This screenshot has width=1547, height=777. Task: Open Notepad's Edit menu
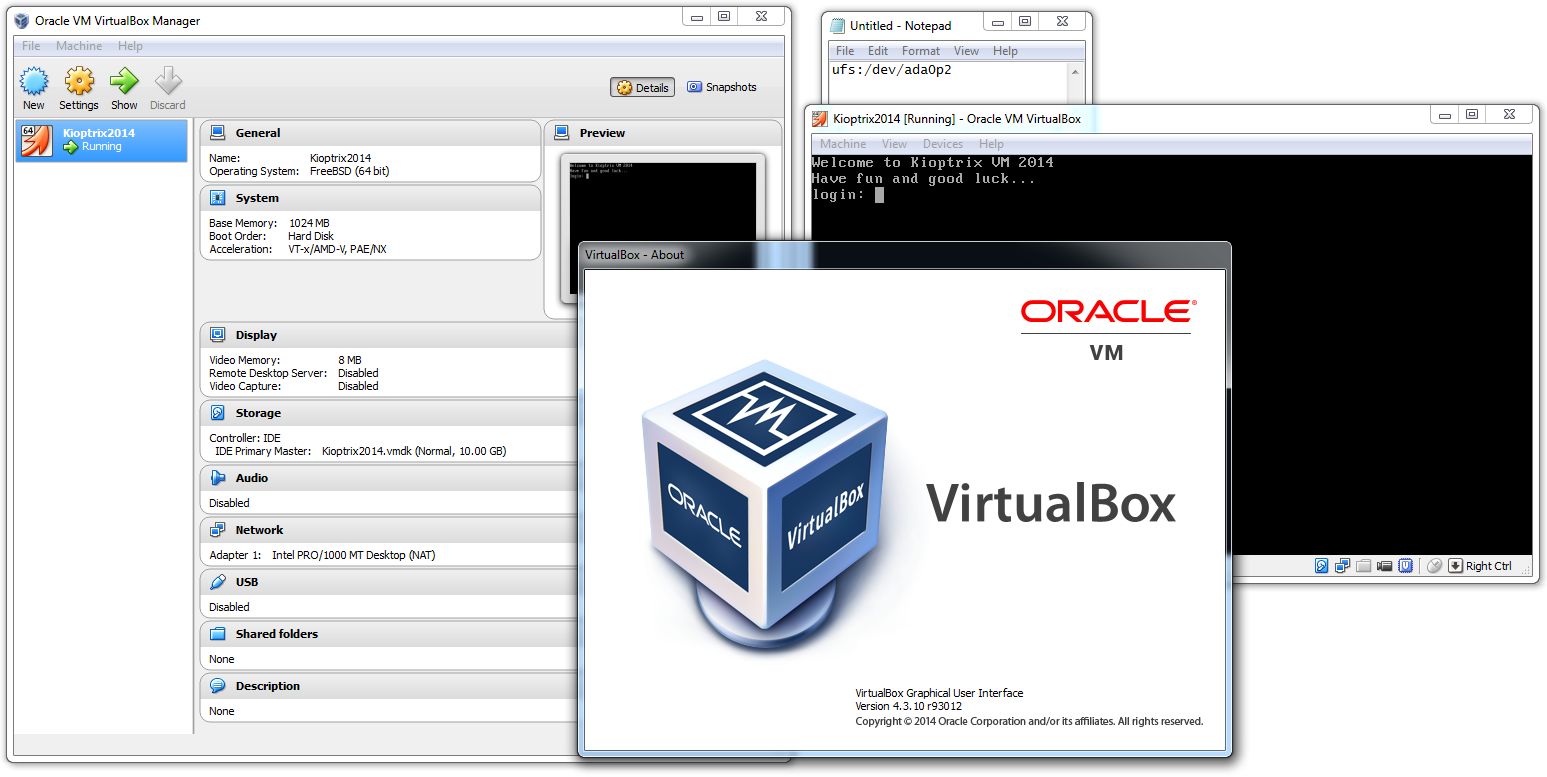click(x=877, y=50)
